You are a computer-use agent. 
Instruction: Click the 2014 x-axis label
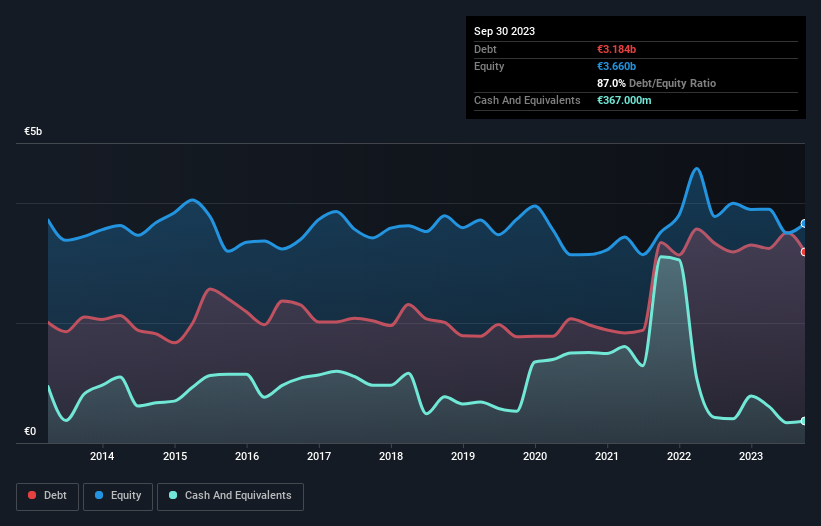click(102, 456)
